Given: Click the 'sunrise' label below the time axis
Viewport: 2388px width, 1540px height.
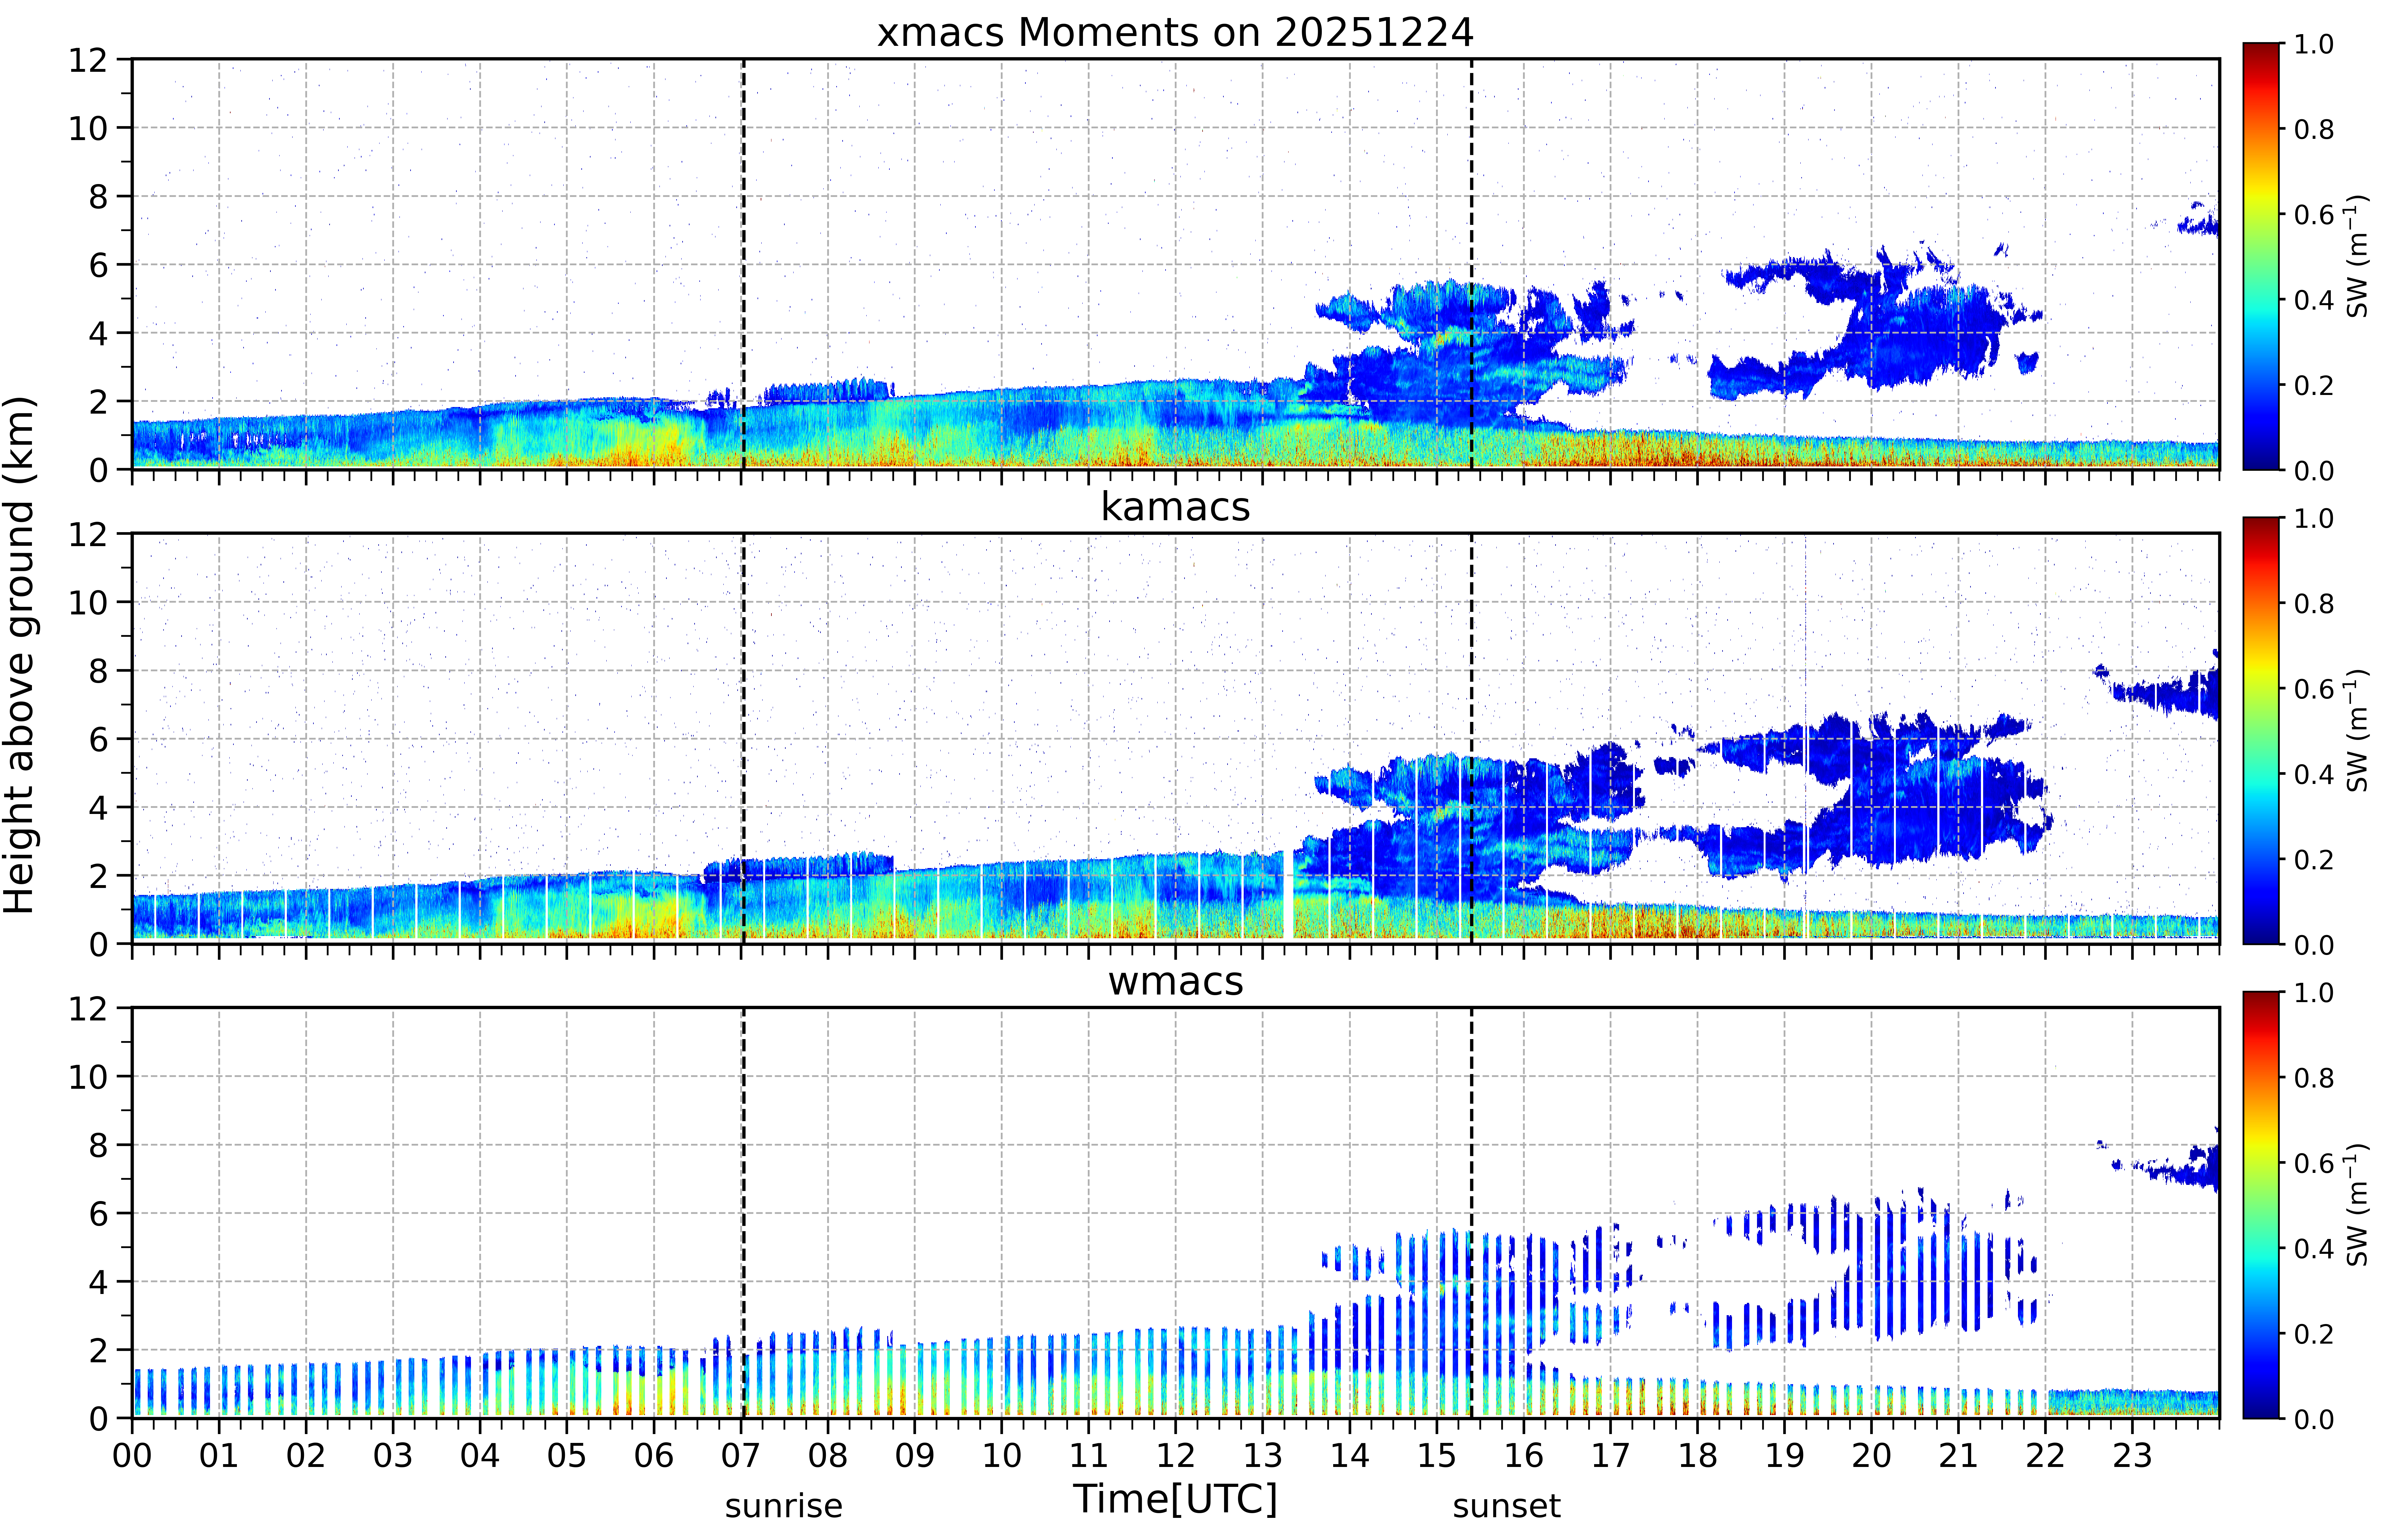Looking at the screenshot, I should tap(784, 1506).
